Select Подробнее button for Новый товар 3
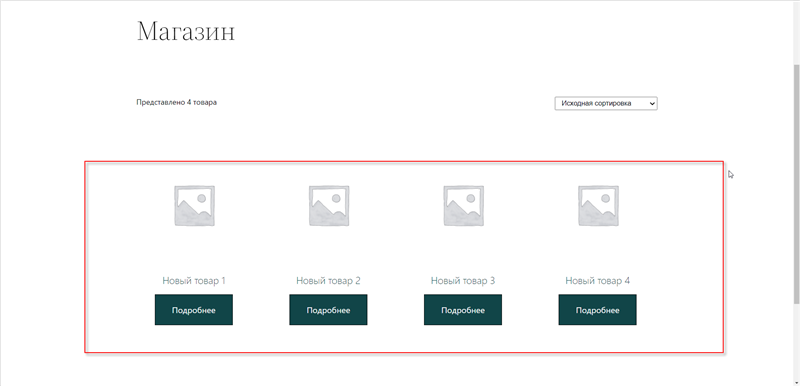This screenshot has height=386, width=800. pyautogui.click(x=463, y=310)
